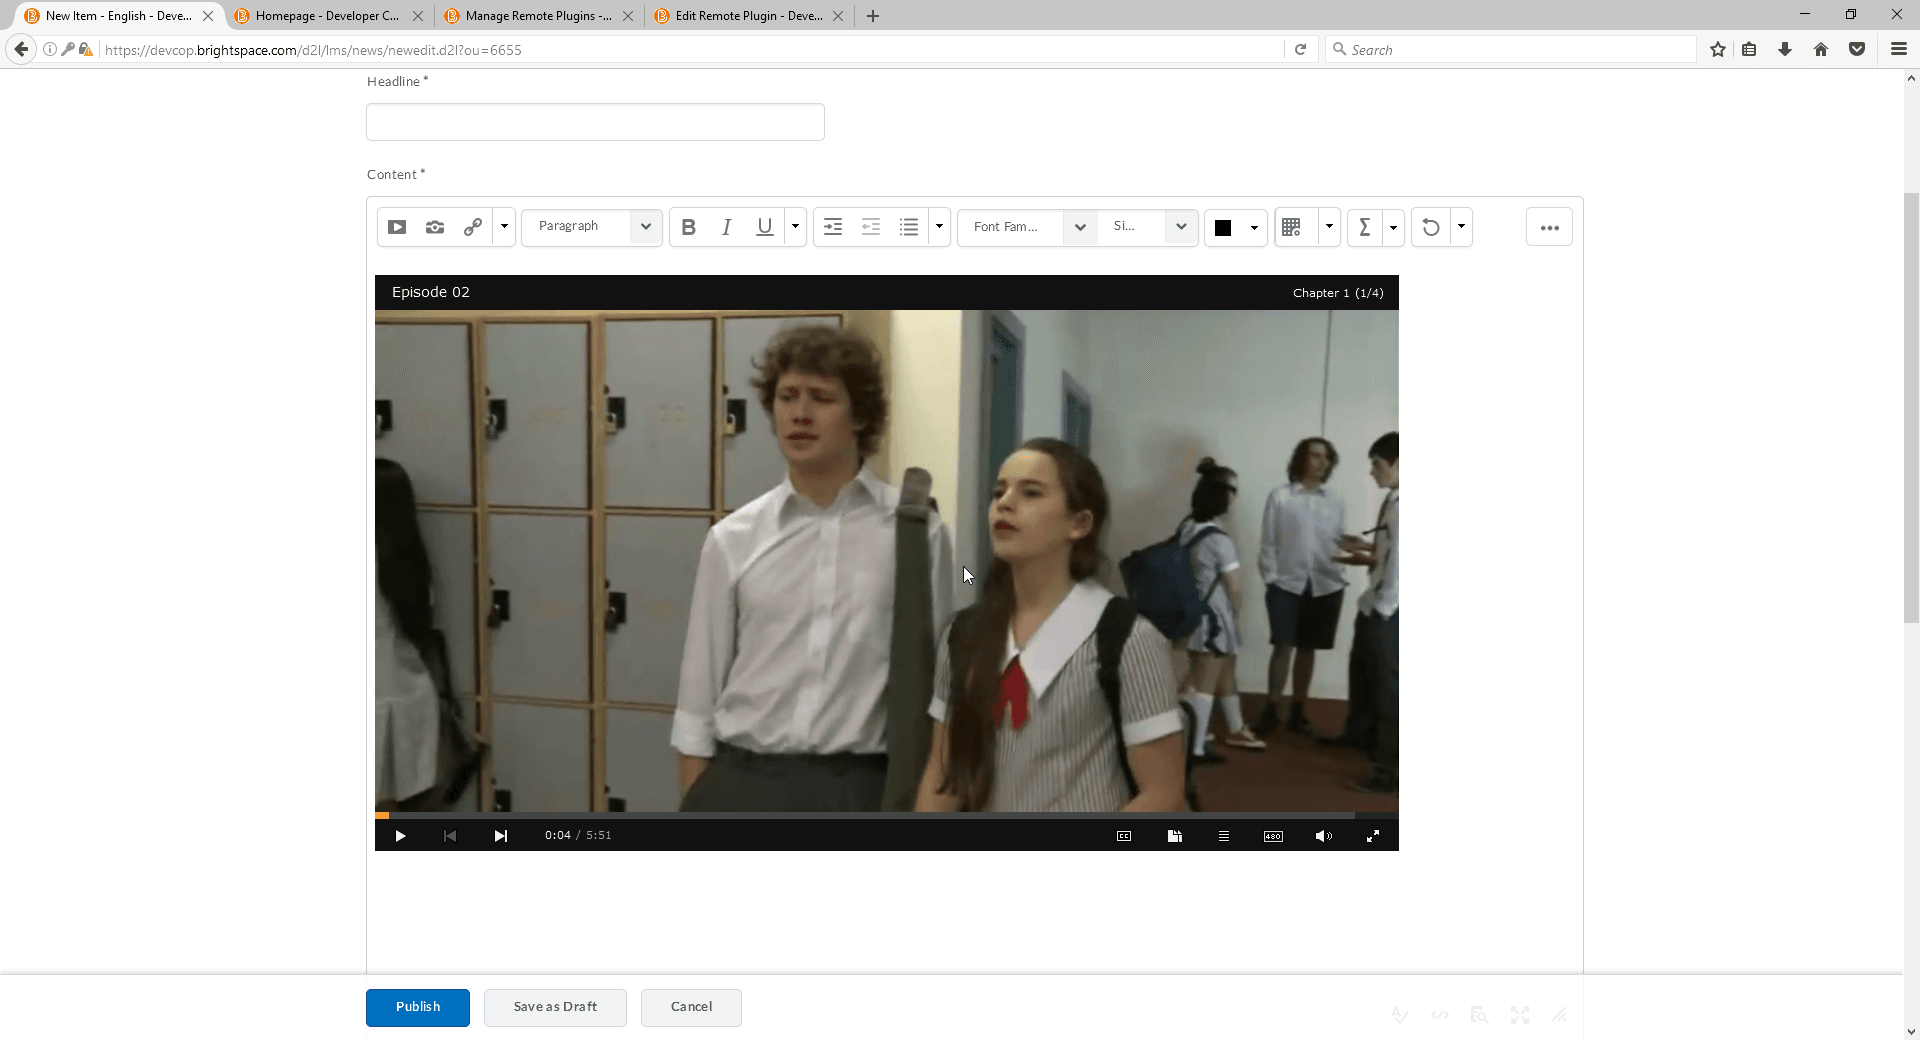Open the list options dropdown arrow
1920x1040 pixels.
938,227
